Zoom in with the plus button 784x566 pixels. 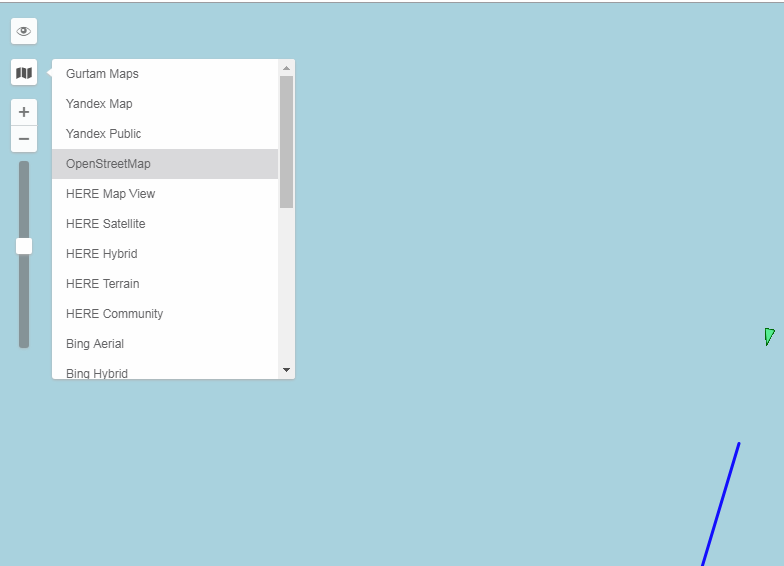pyautogui.click(x=24, y=112)
